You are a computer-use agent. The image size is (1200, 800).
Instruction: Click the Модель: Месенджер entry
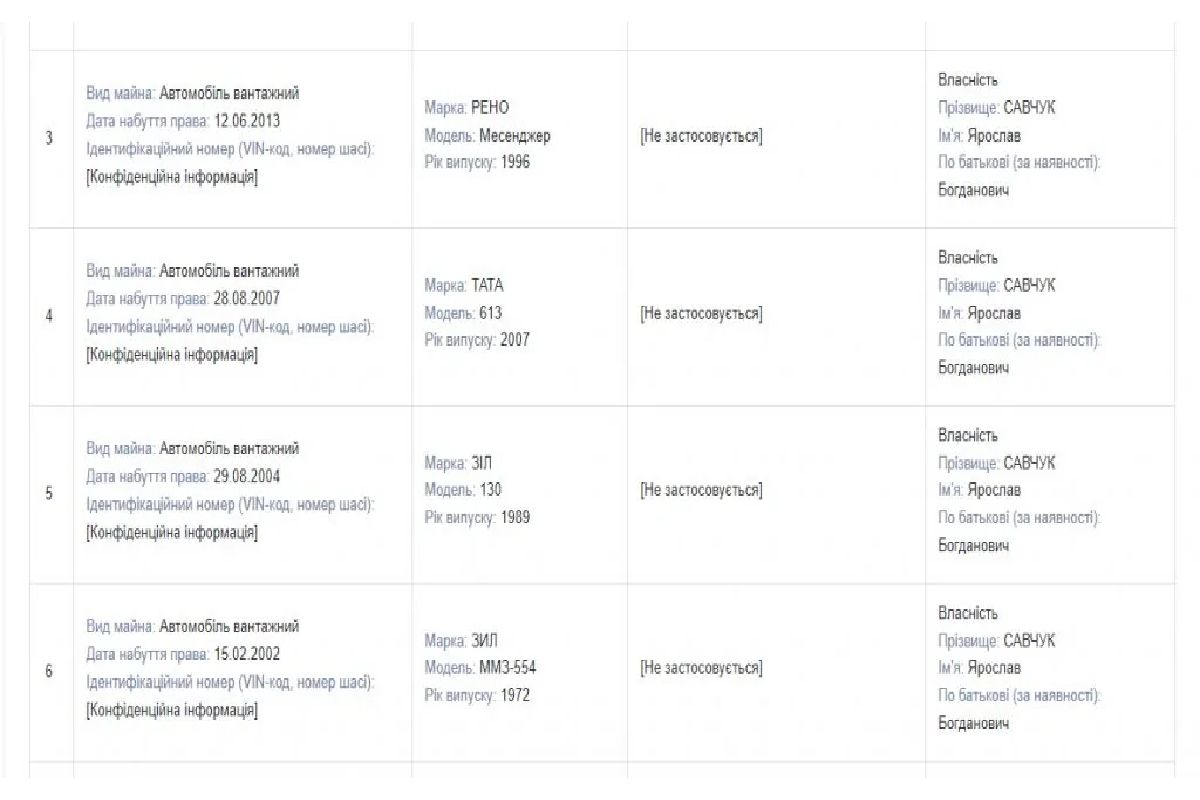click(487, 135)
